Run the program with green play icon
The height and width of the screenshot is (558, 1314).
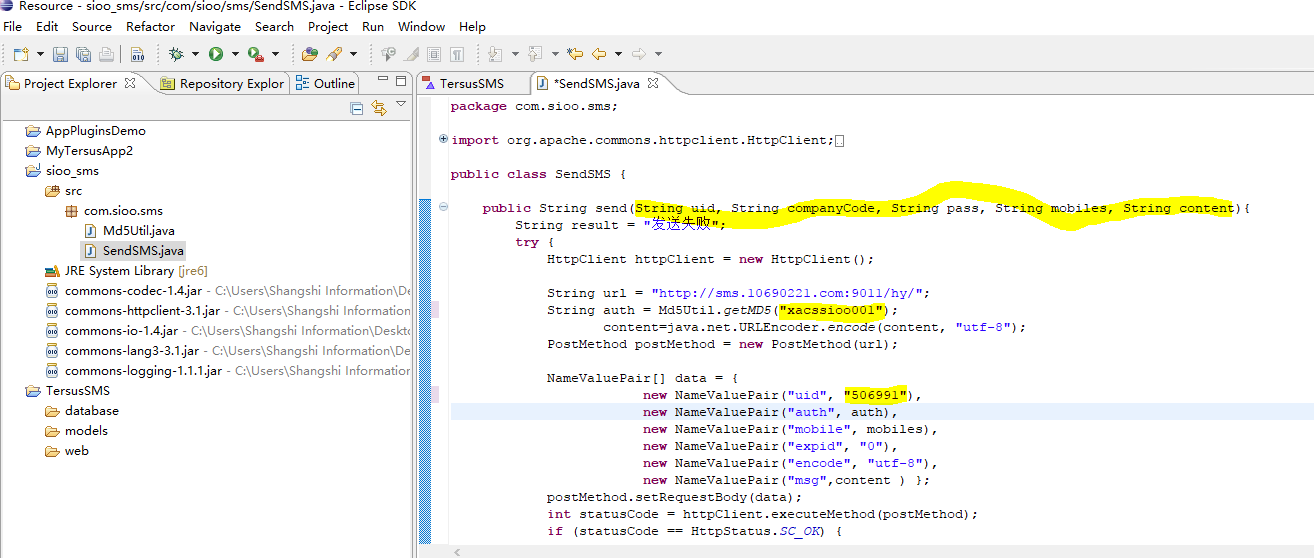pos(215,54)
